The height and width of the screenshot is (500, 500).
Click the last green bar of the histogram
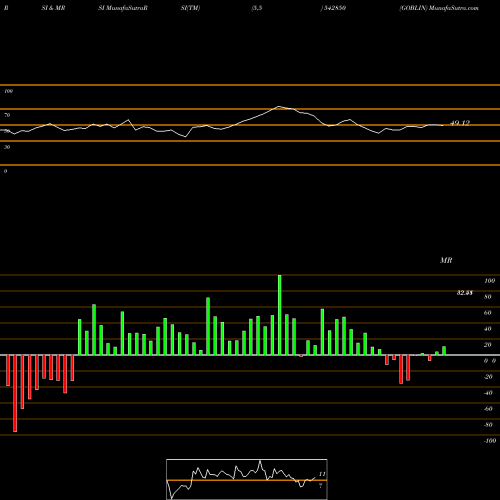tap(444, 351)
